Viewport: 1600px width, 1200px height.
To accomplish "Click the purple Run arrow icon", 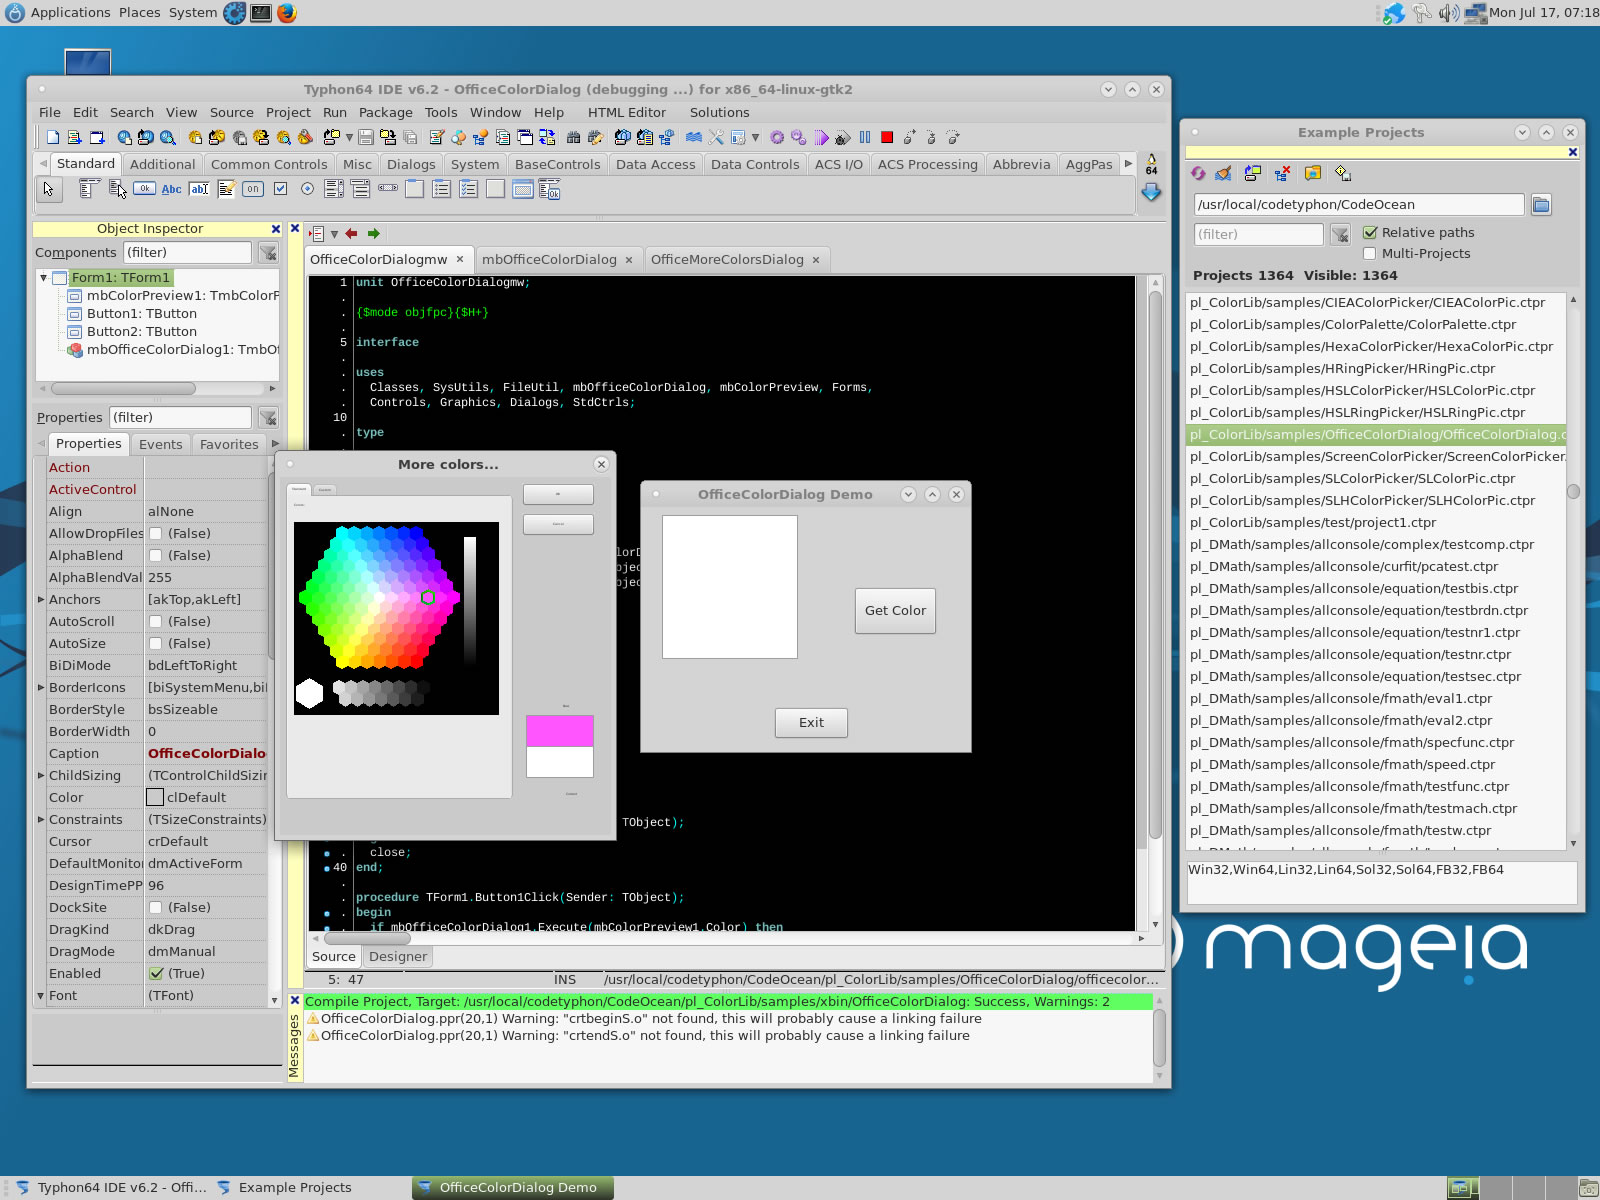I will point(821,138).
